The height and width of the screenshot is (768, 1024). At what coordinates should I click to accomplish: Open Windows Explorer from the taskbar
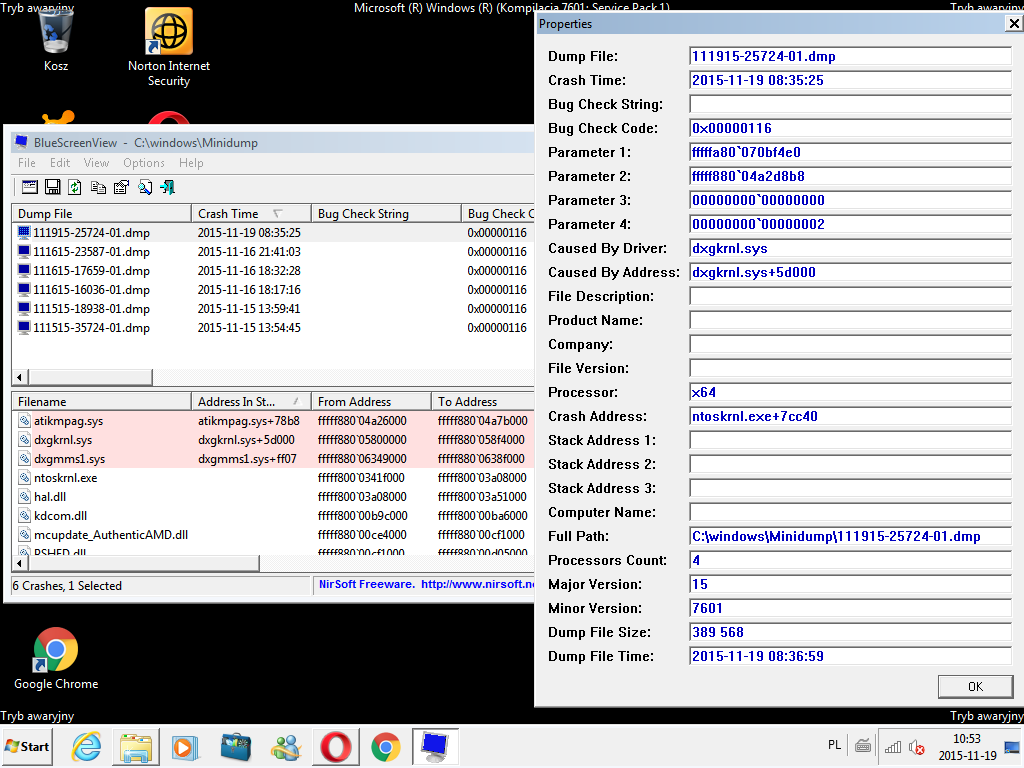point(136,746)
